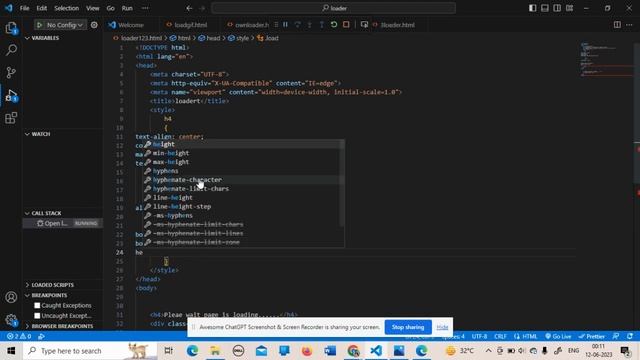Stop the debug session

[x=346, y=25]
